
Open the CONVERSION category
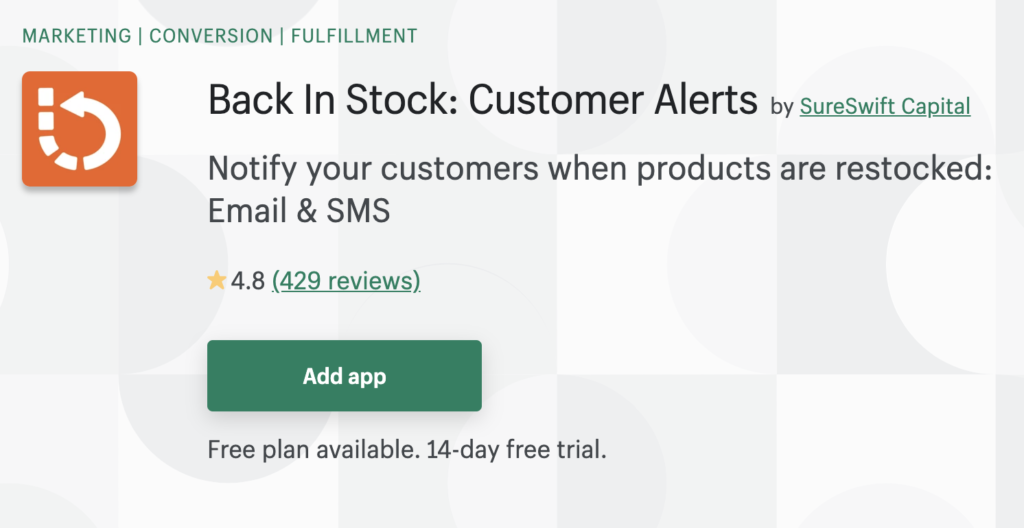click(x=210, y=36)
